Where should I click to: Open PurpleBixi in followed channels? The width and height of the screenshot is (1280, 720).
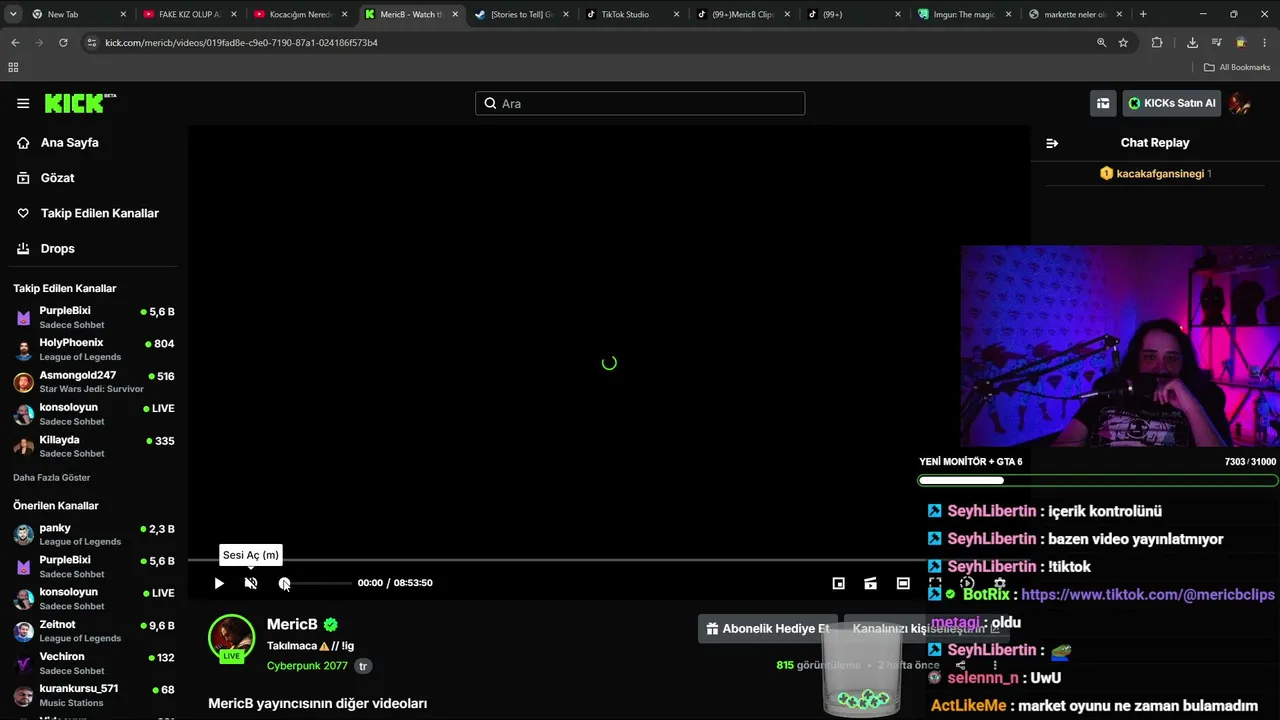tap(94, 318)
